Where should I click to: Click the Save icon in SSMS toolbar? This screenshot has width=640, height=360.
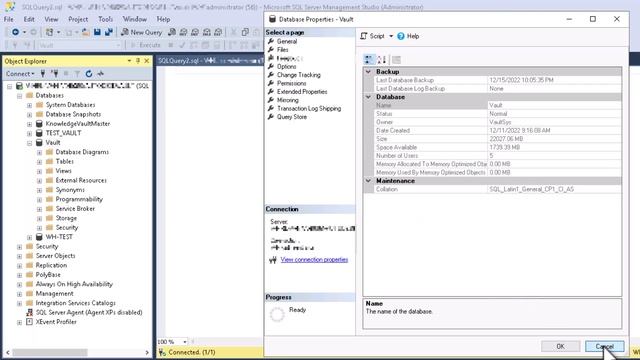click(97, 32)
